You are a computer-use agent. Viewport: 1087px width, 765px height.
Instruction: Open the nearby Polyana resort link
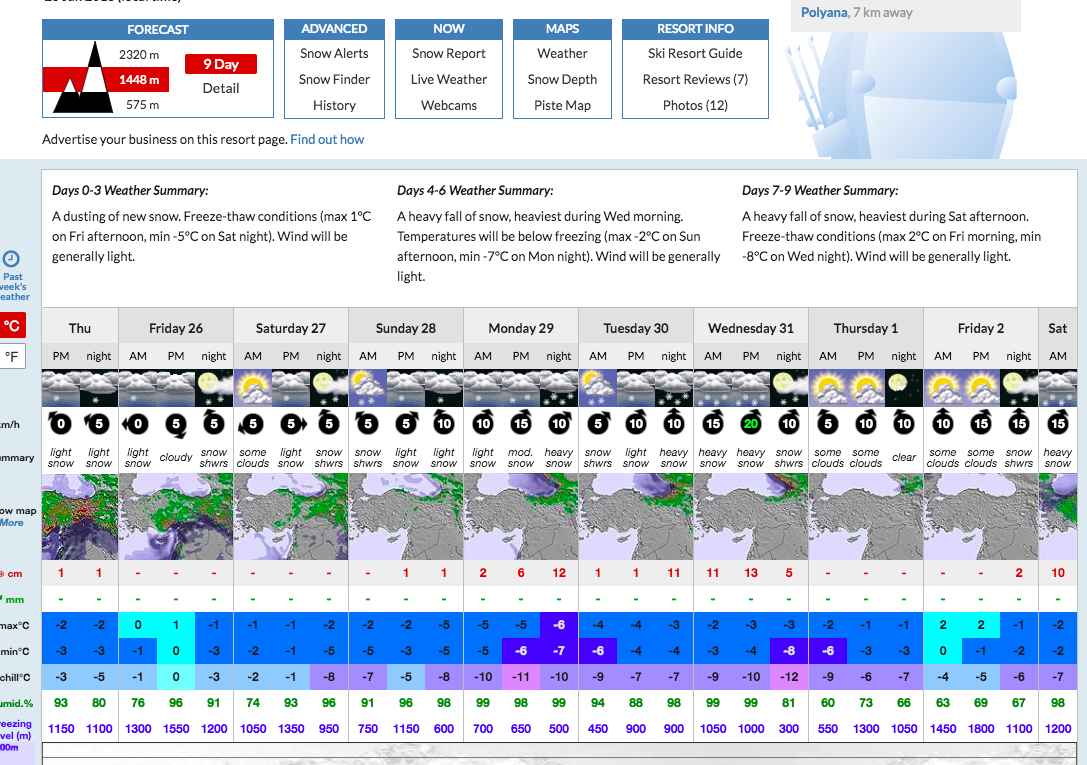824,12
